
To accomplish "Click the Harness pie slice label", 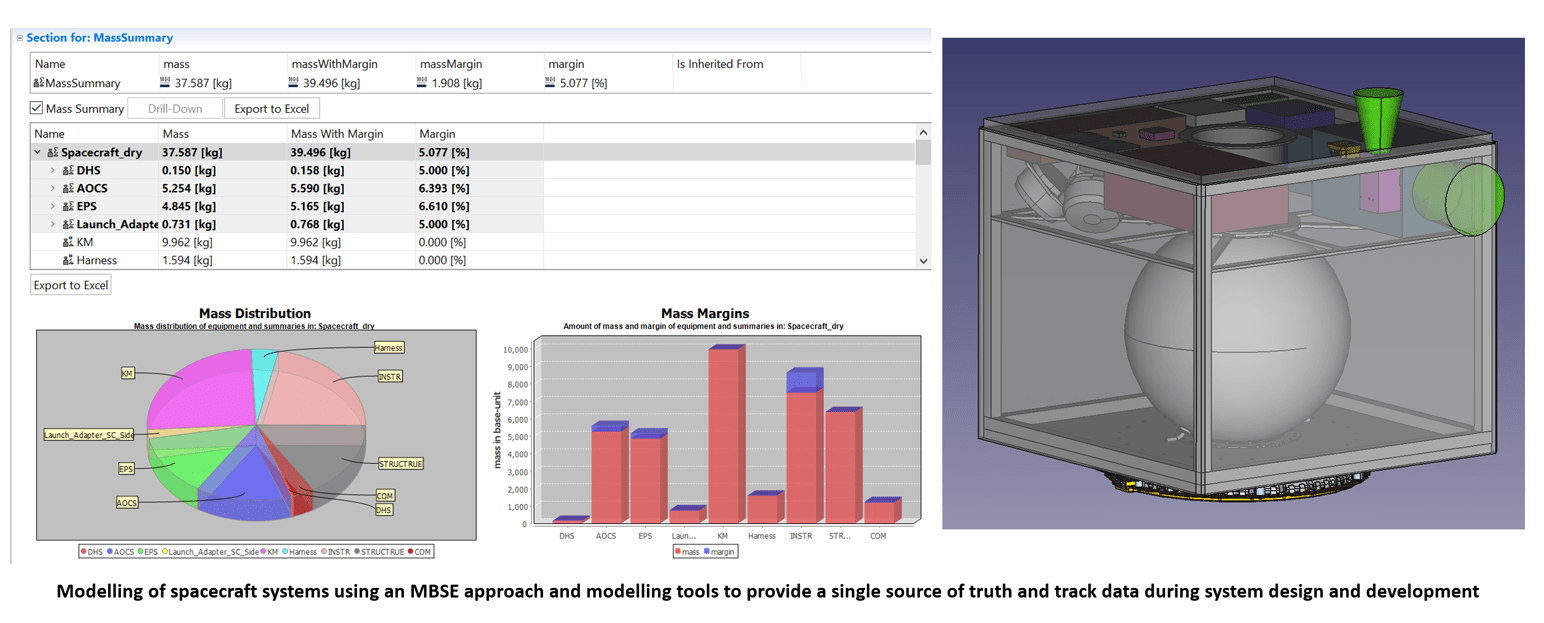I will point(389,347).
